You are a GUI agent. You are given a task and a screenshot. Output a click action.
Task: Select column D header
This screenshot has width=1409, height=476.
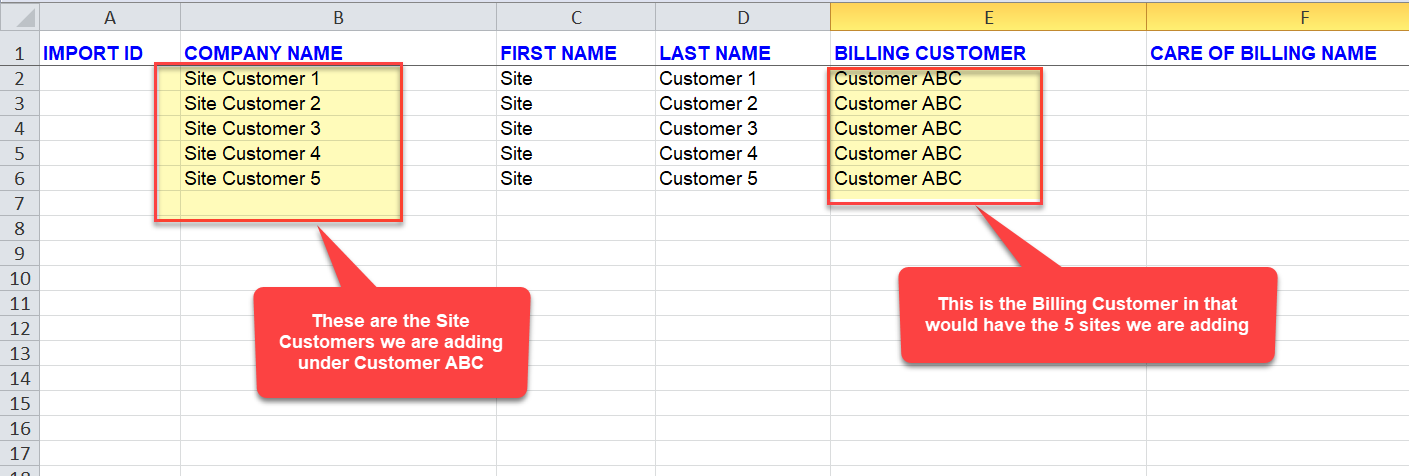coord(742,16)
